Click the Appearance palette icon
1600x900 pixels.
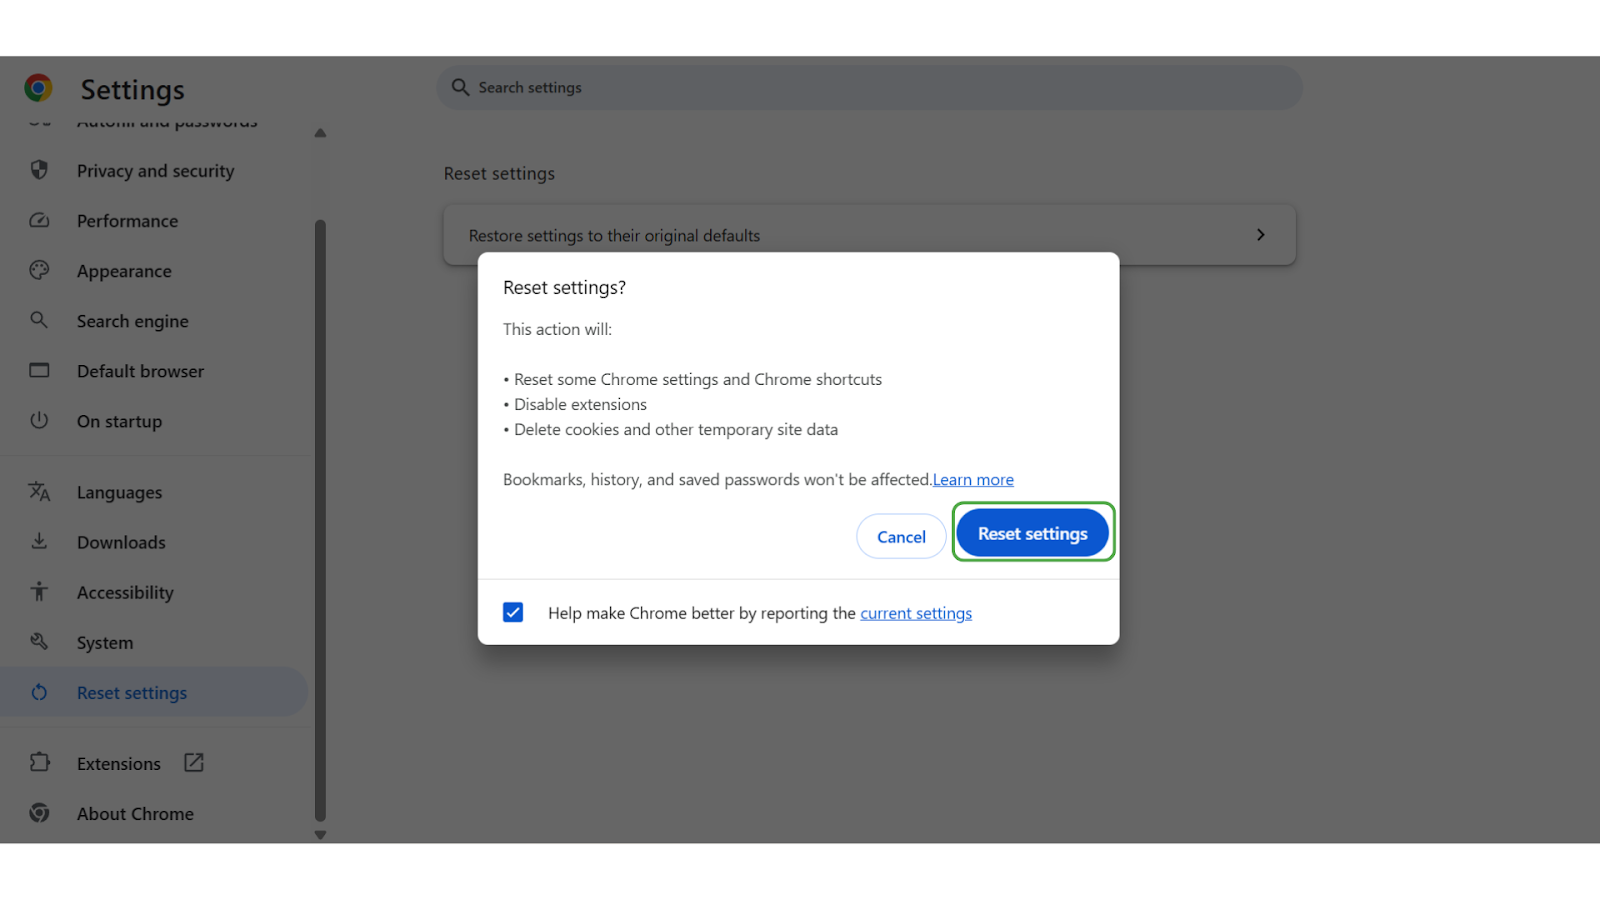point(39,270)
